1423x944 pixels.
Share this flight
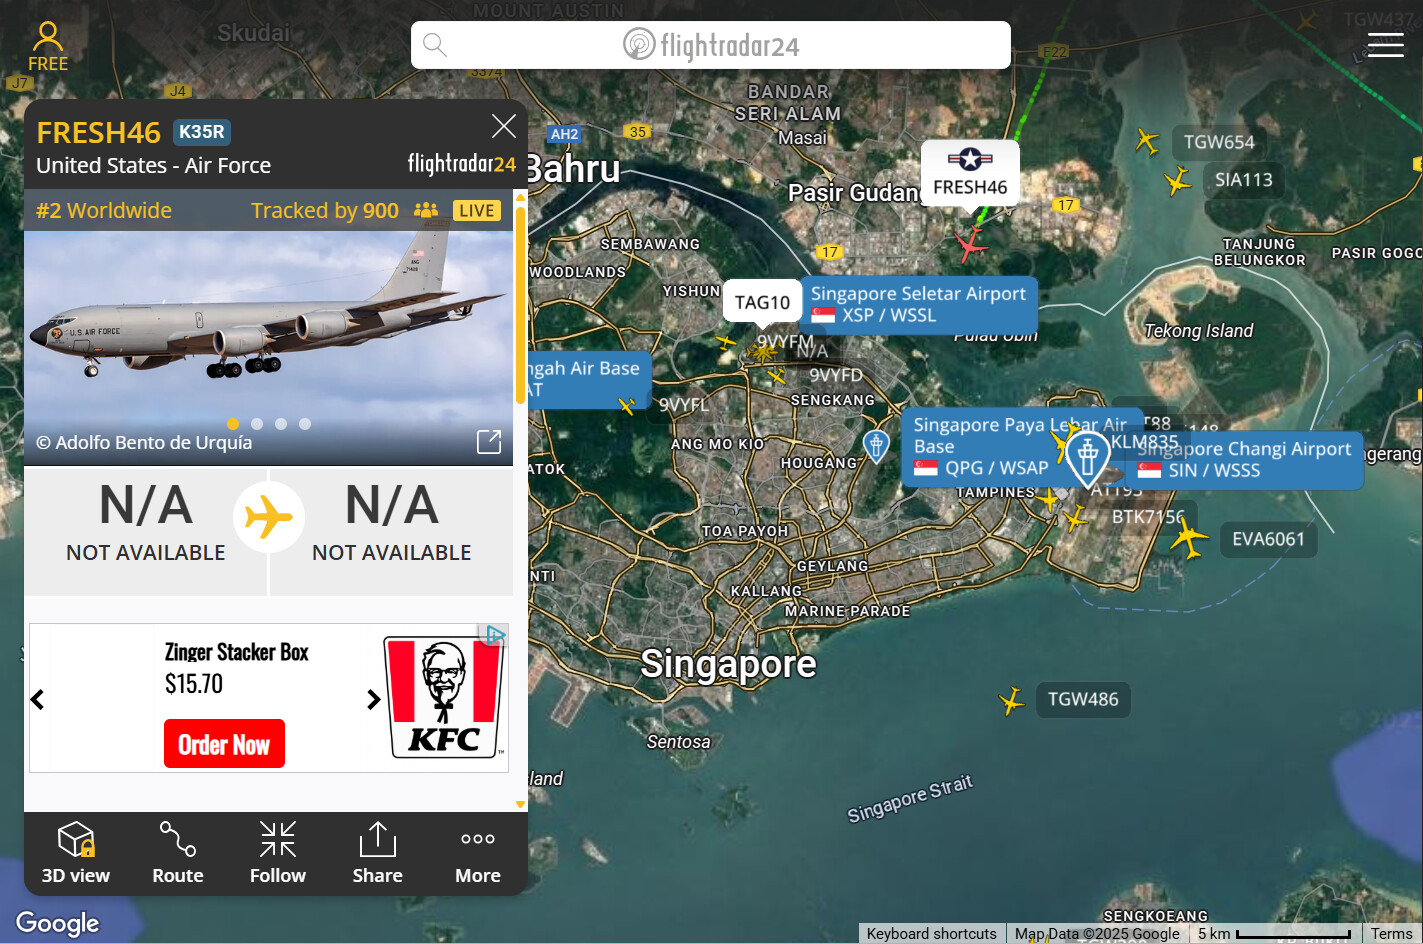tap(378, 853)
